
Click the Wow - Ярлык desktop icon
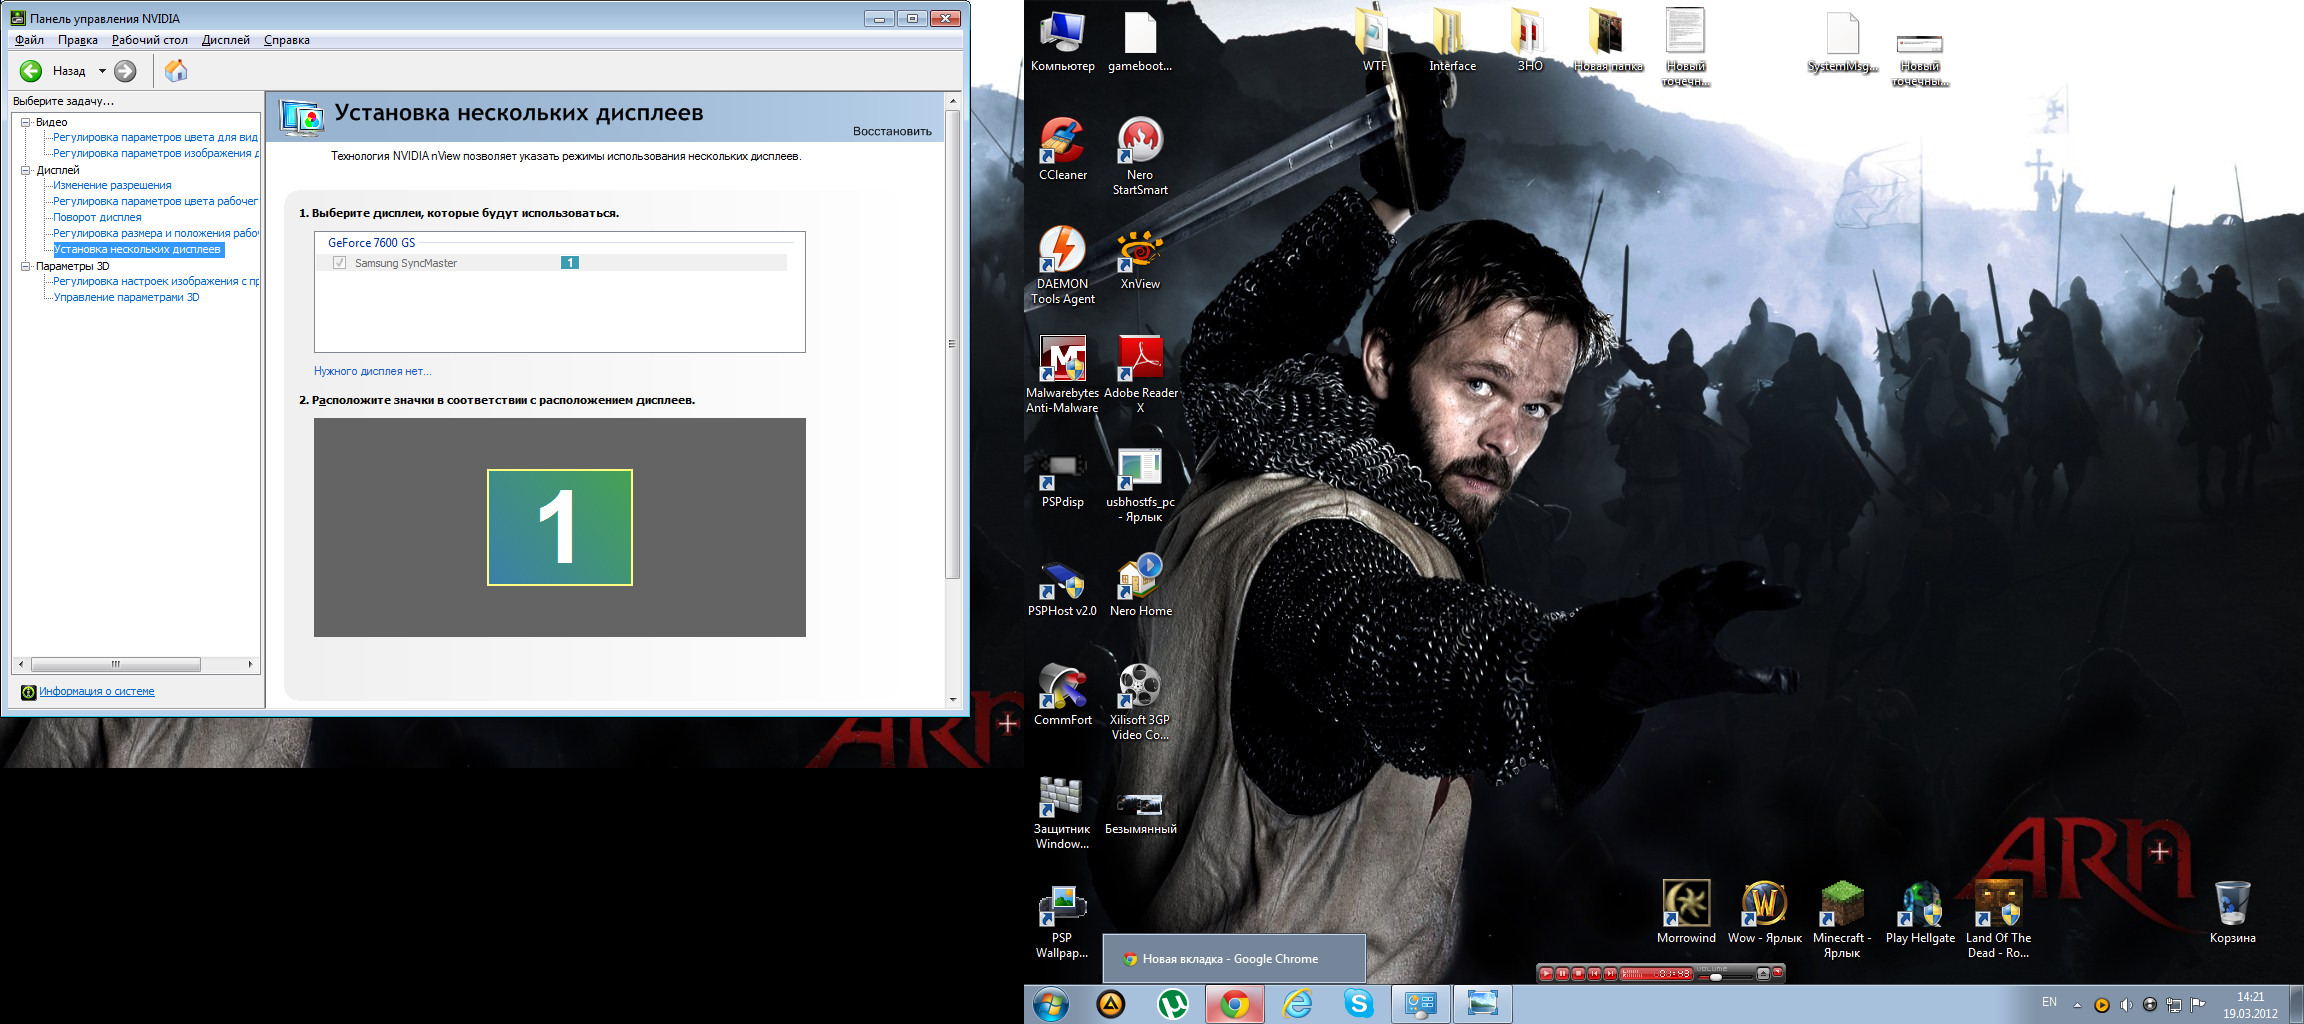tap(1764, 910)
